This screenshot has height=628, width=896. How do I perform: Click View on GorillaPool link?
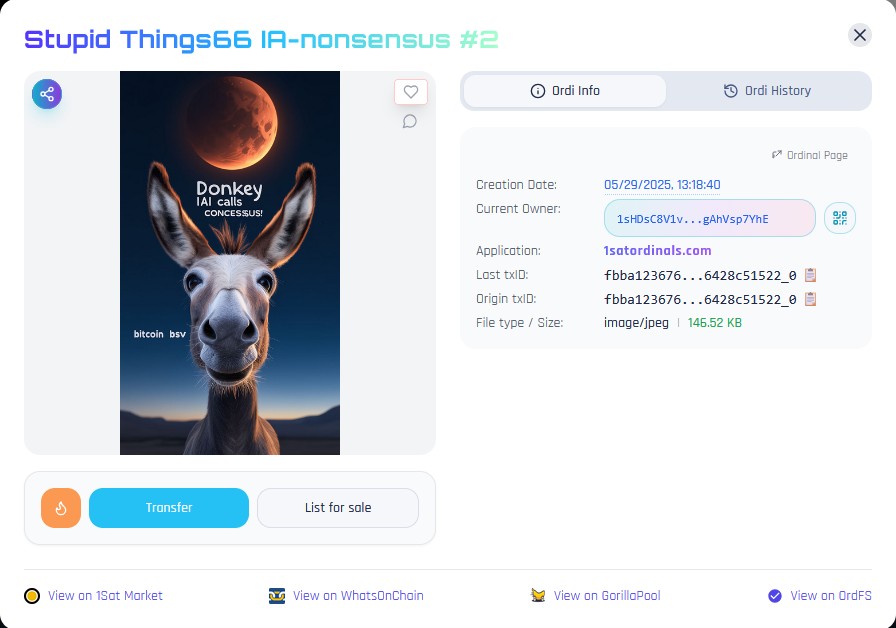point(607,595)
